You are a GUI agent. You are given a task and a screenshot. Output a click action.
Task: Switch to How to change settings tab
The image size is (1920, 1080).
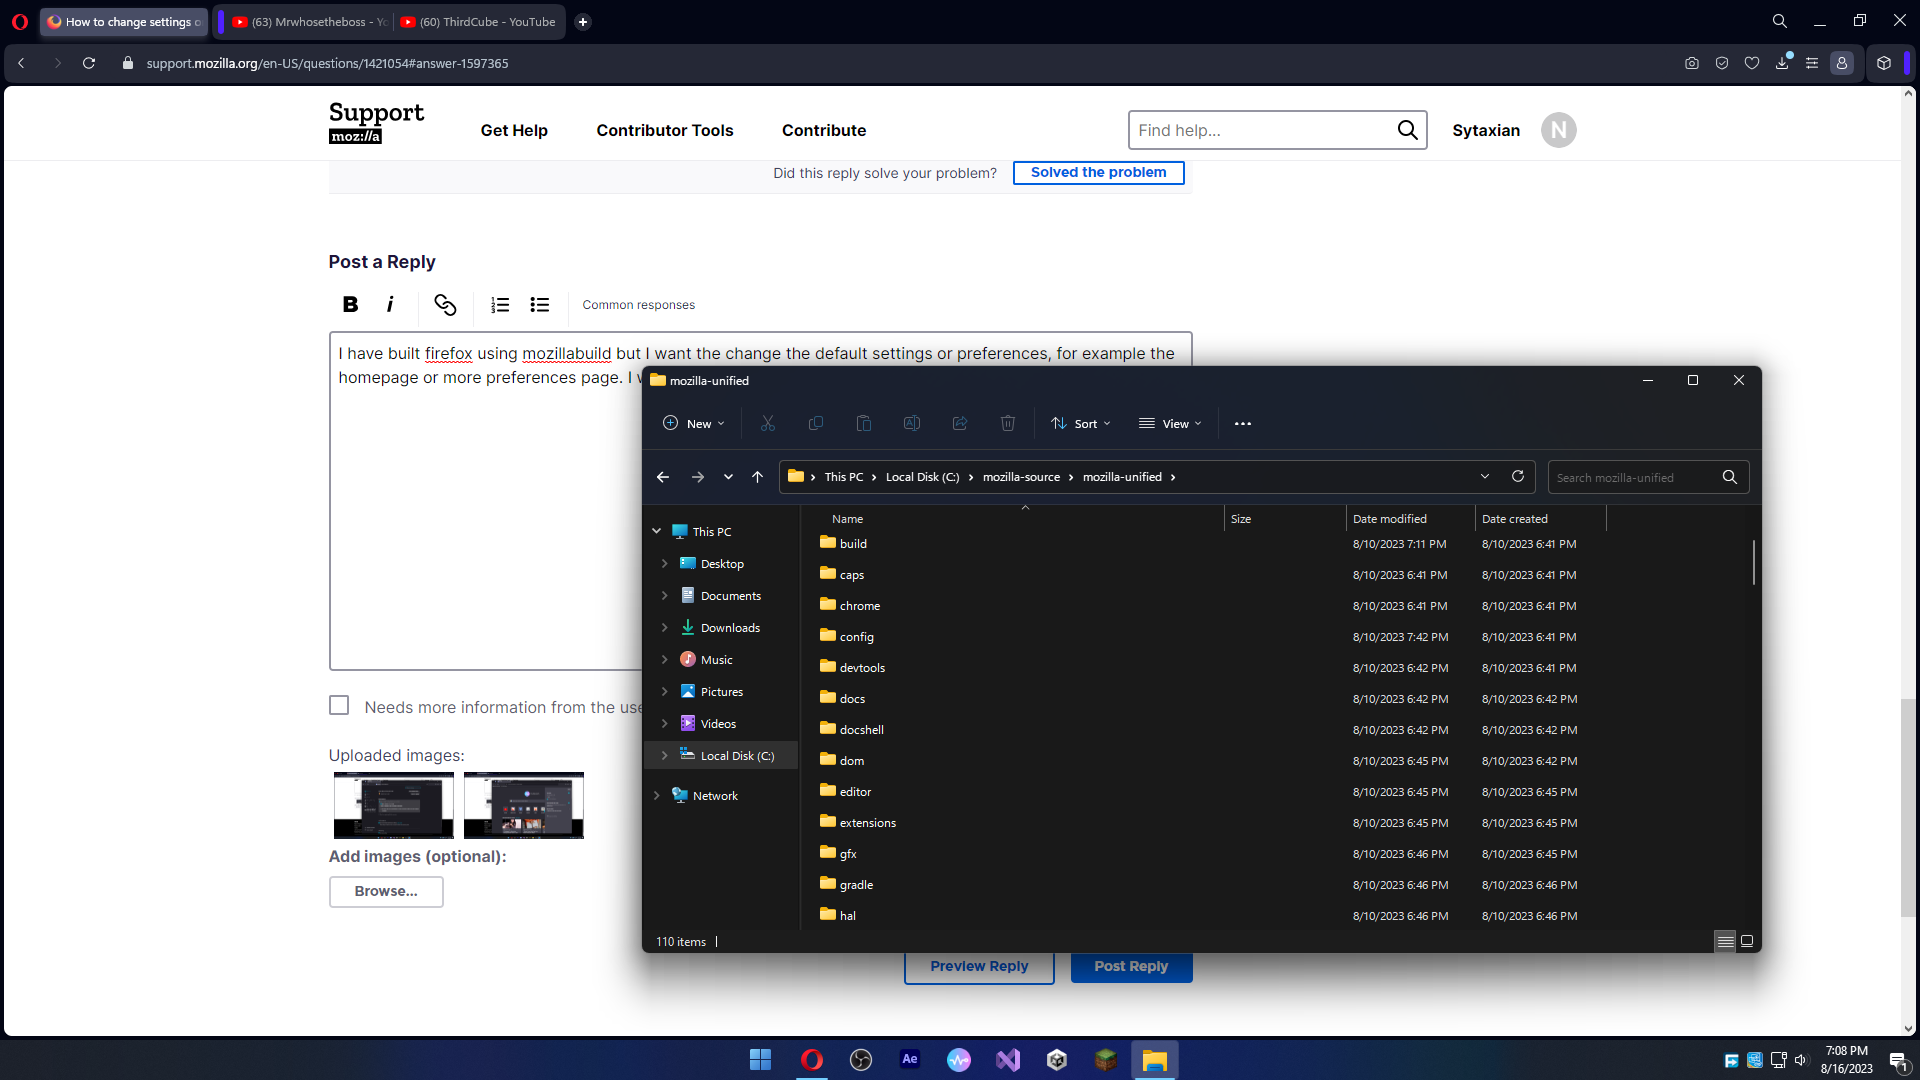coord(124,22)
